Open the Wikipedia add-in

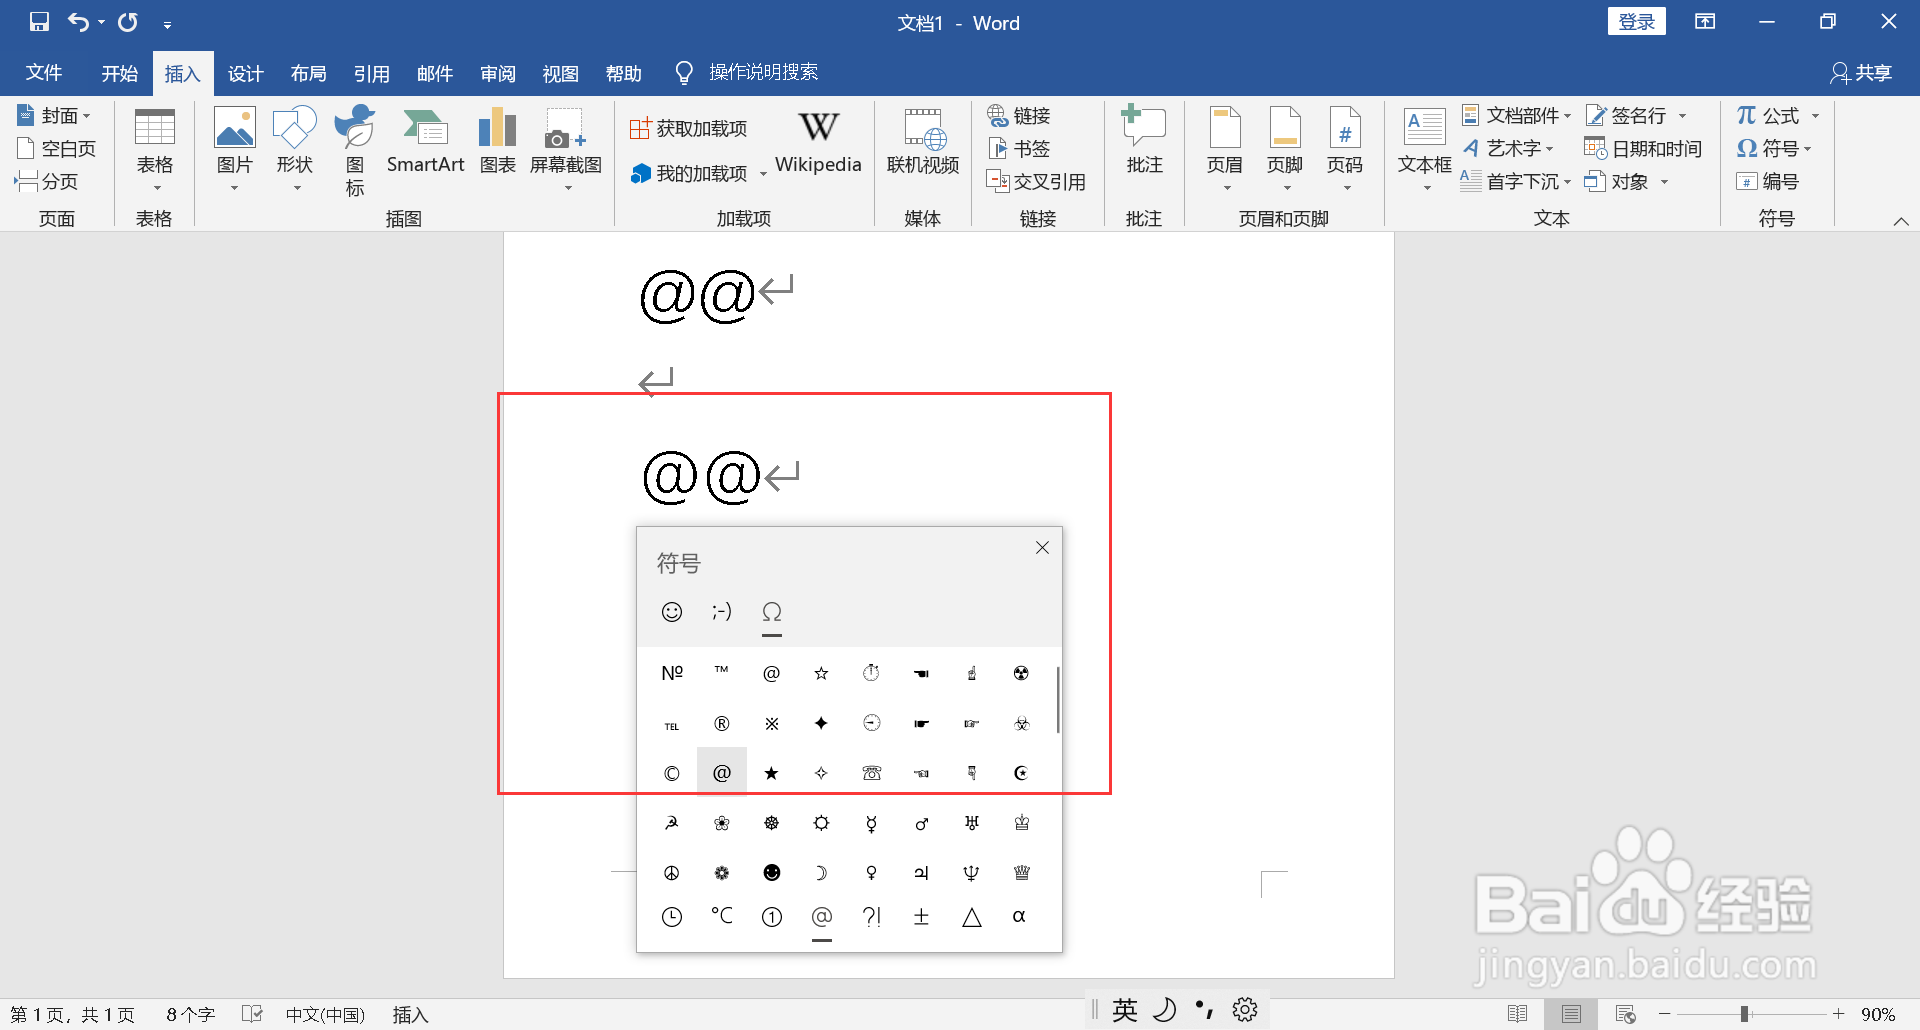click(818, 142)
